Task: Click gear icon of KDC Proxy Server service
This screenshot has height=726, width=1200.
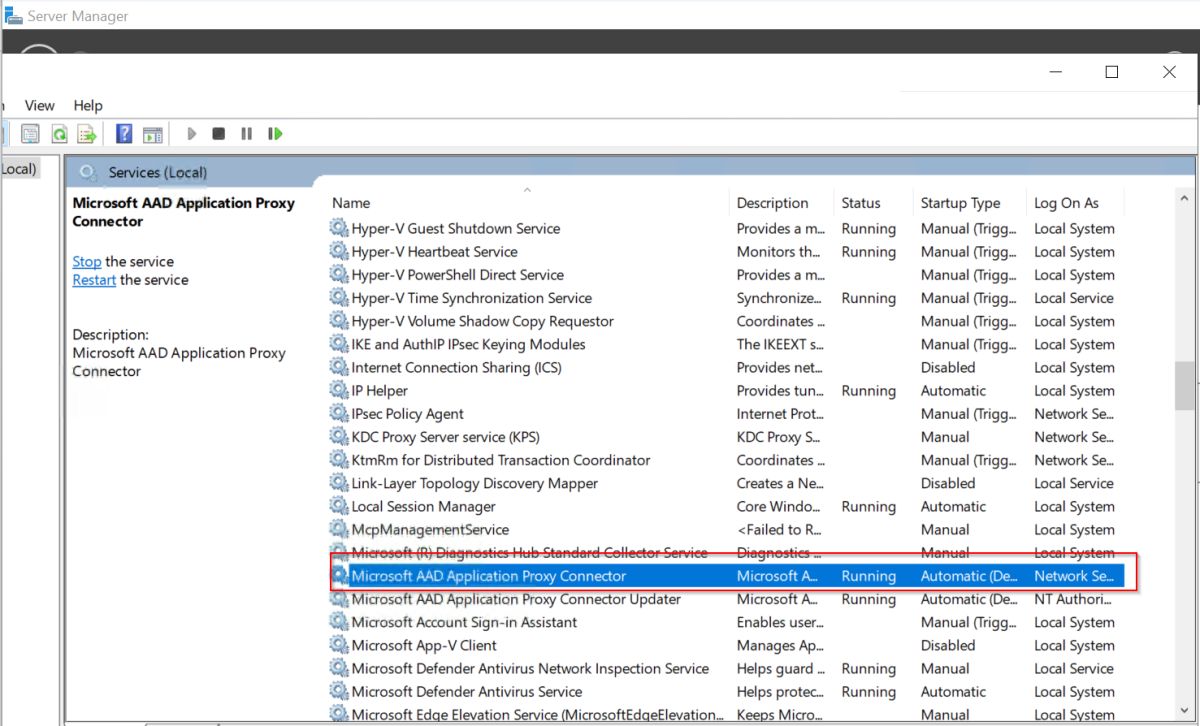Action: pyautogui.click(x=339, y=437)
